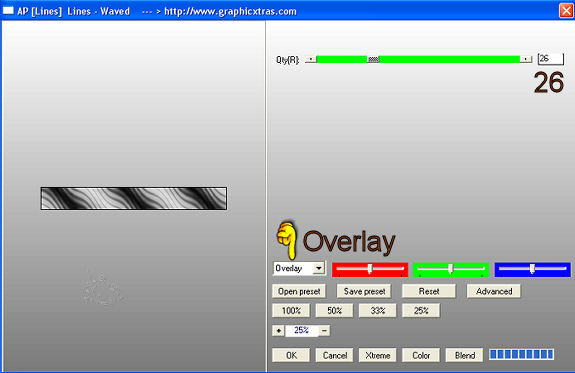Click the plus zoom stepper button
The image size is (575, 373).
(x=278, y=330)
